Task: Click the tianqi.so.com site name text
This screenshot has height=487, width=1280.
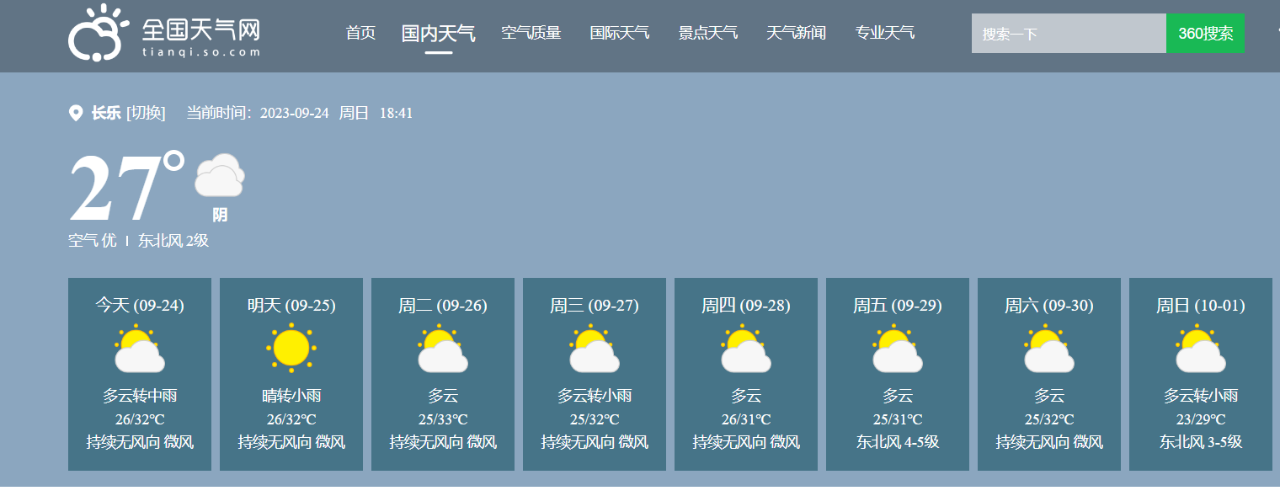Action: tap(201, 51)
